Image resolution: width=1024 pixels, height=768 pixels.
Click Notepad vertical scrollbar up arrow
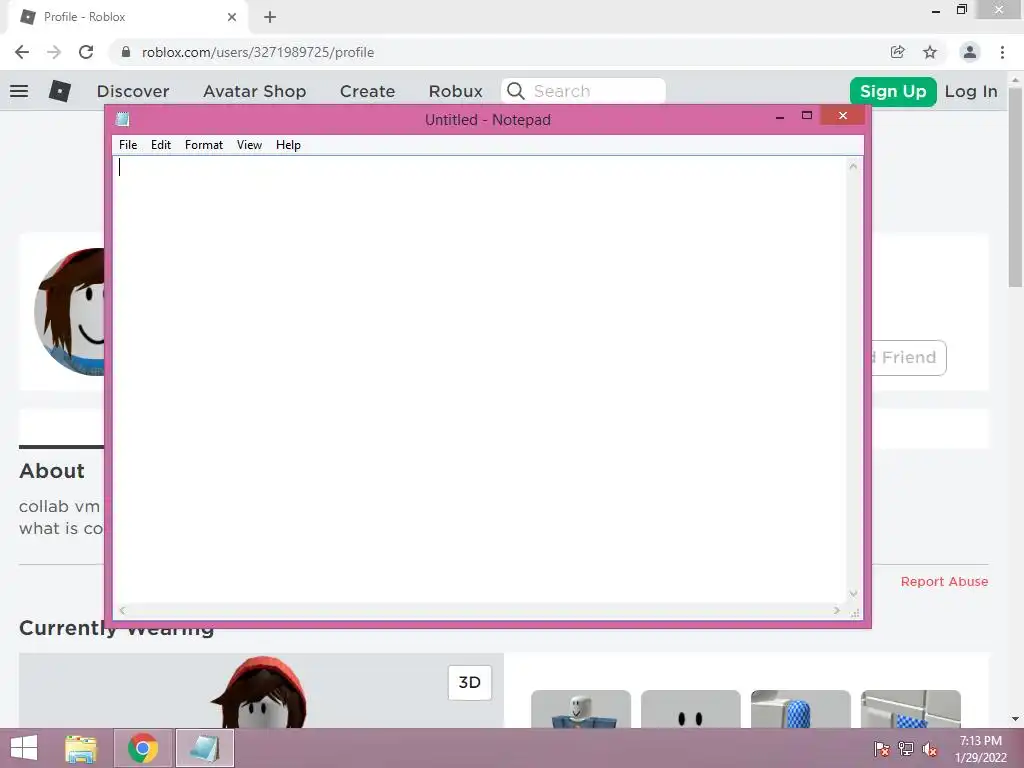853,167
